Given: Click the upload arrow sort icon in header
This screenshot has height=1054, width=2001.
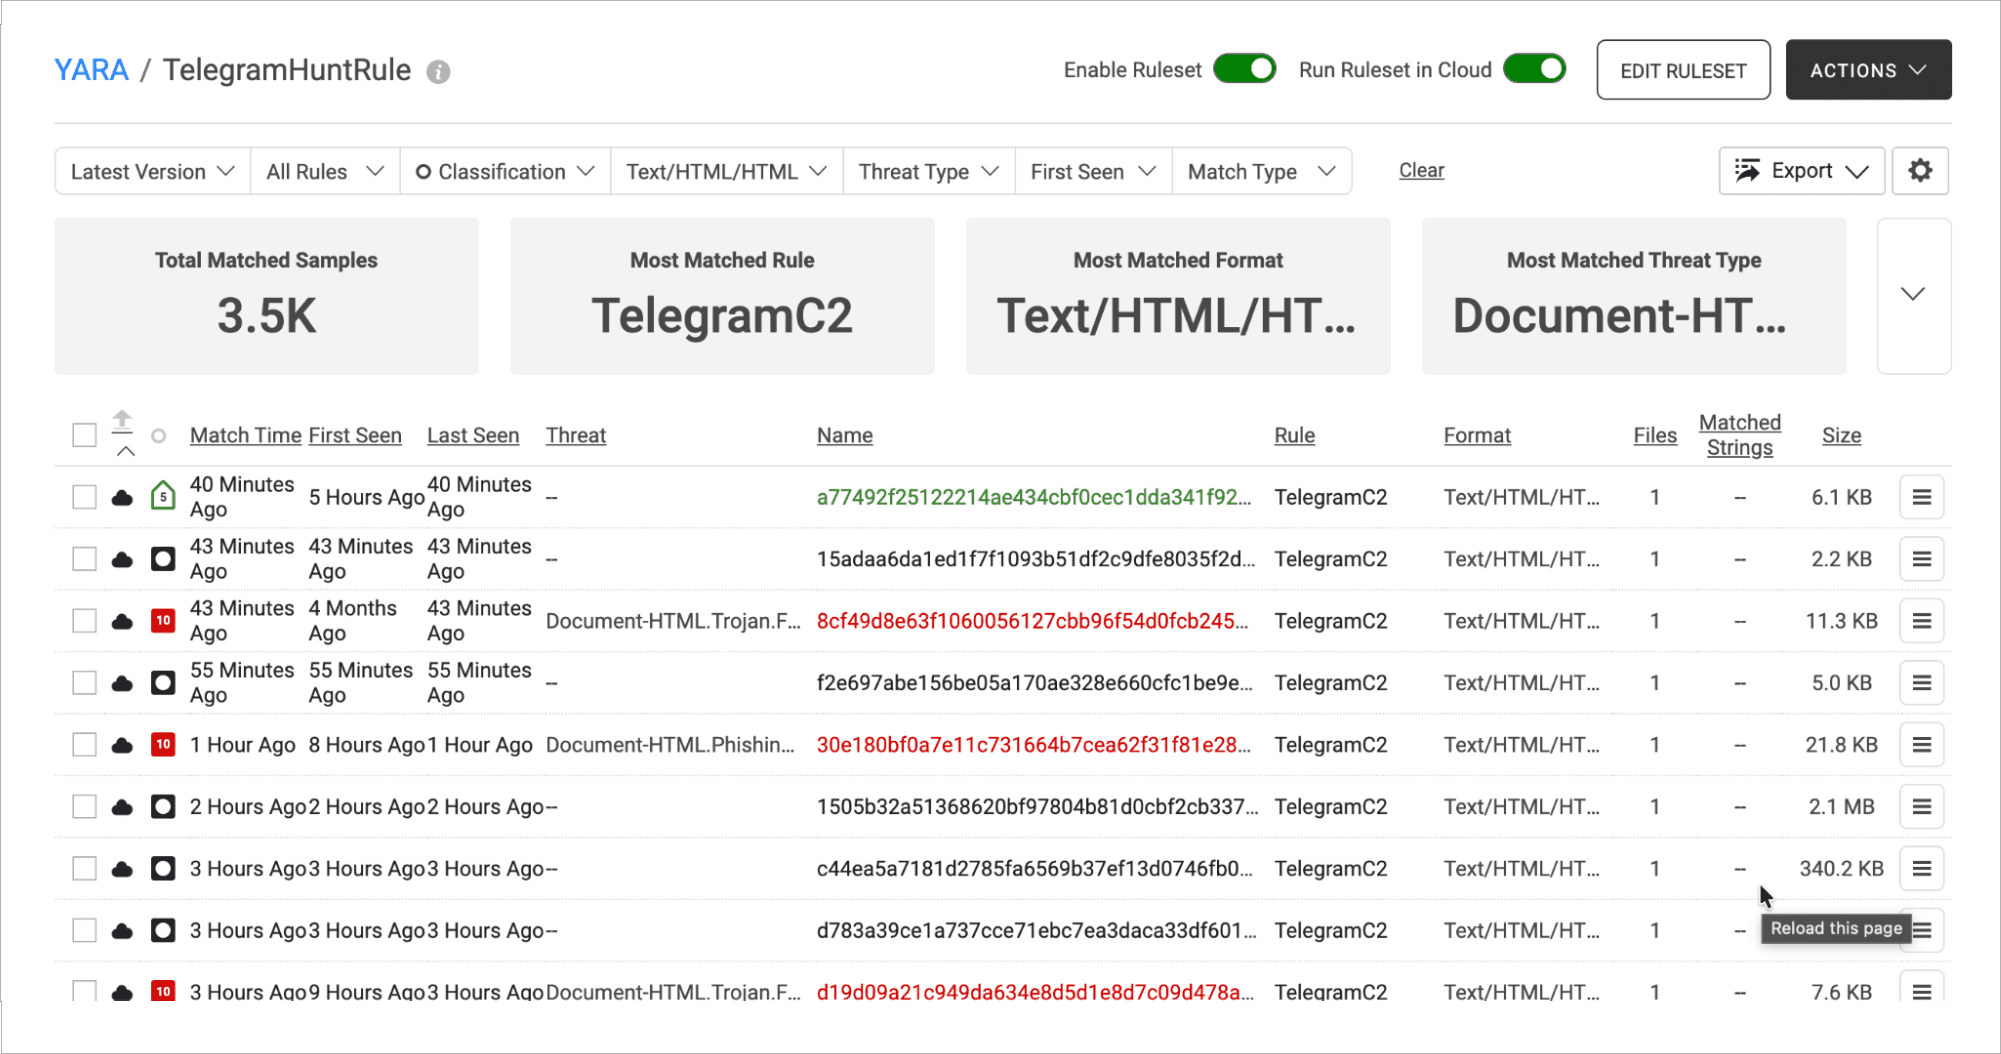Looking at the screenshot, I should pyautogui.click(x=122, y=422).
